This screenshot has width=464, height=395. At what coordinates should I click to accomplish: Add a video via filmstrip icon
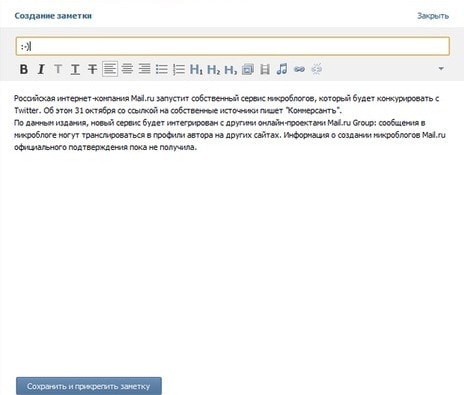(x=265, y=69)
